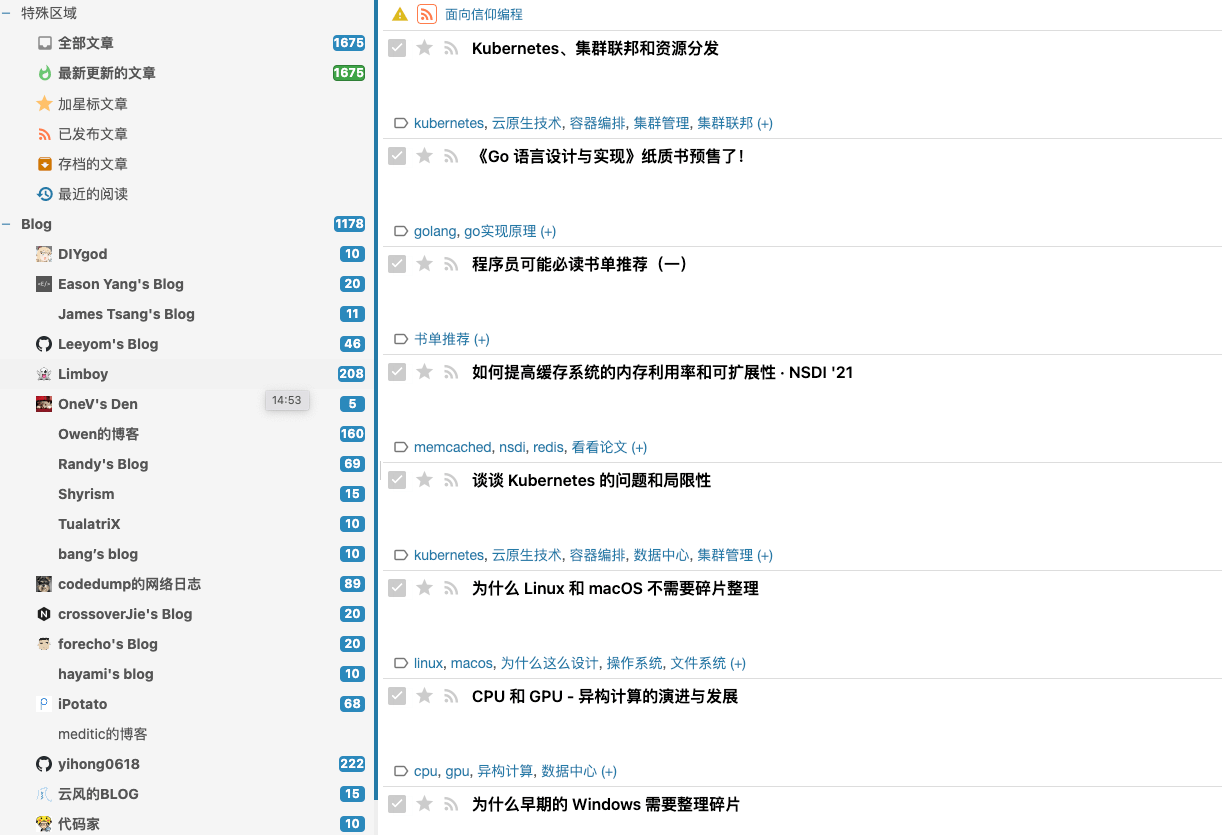
Task: Click publish RSS icon for 《Go 语言设计与实现》 article
Action: click(x=451, y=156)
